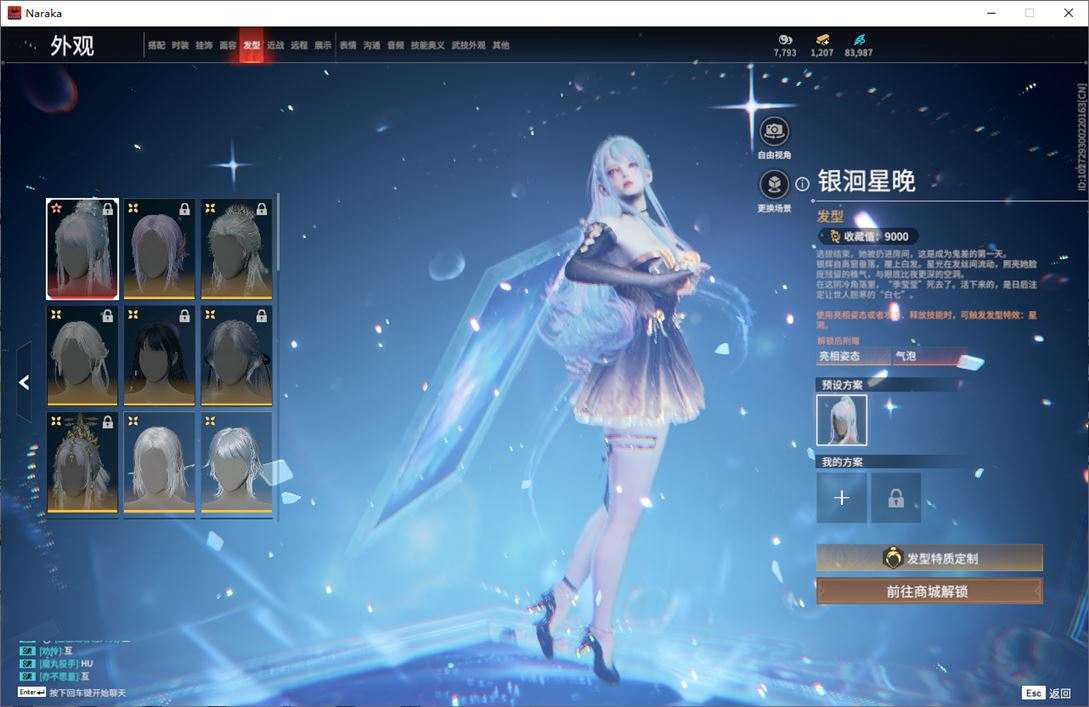Show info icon beside 银洄星晚 title
The height and width of the screenshot is (707, 1089).
click(802, 184)
